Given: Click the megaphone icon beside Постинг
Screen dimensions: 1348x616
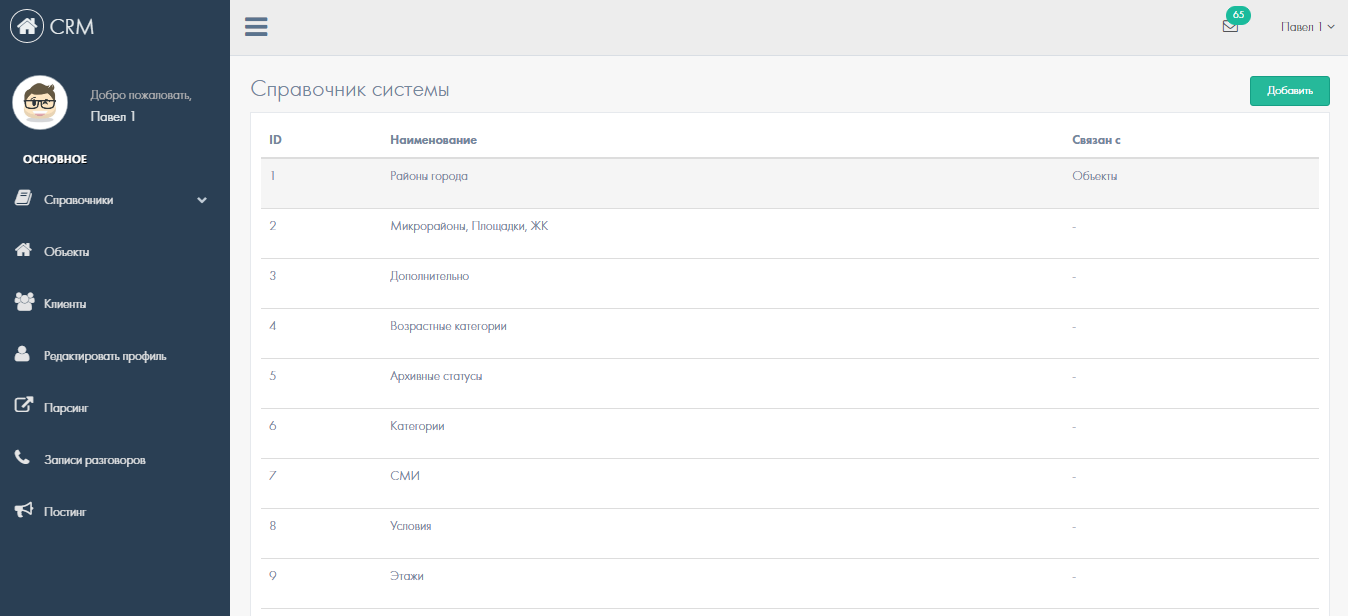Looking at the screenshot, I should tap(24, 510).
